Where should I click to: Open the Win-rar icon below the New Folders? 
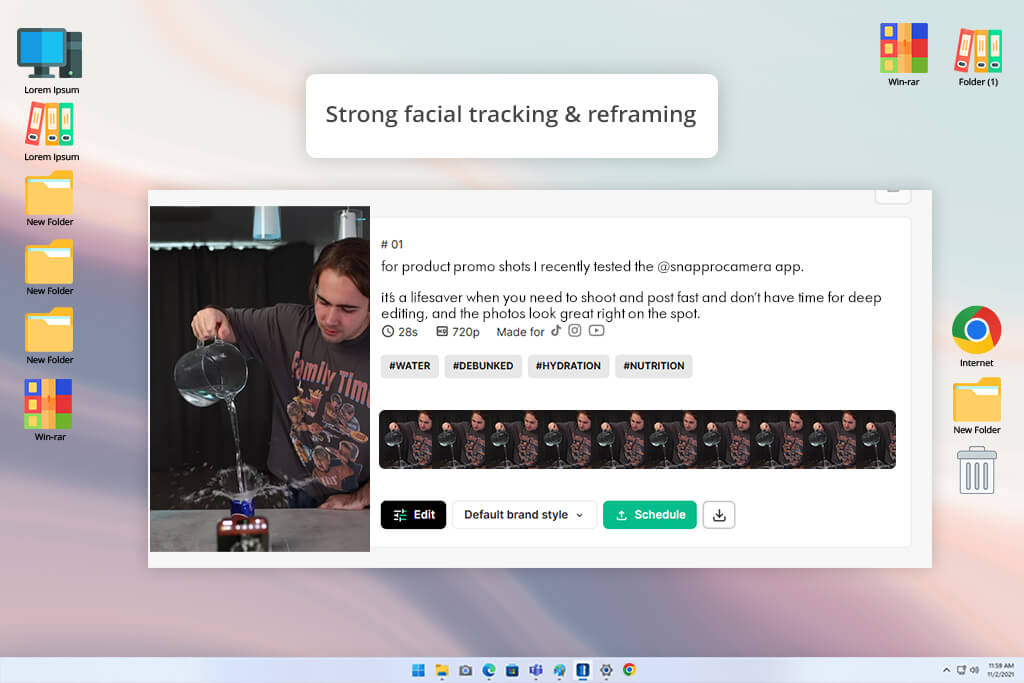[x=49, y=410]
